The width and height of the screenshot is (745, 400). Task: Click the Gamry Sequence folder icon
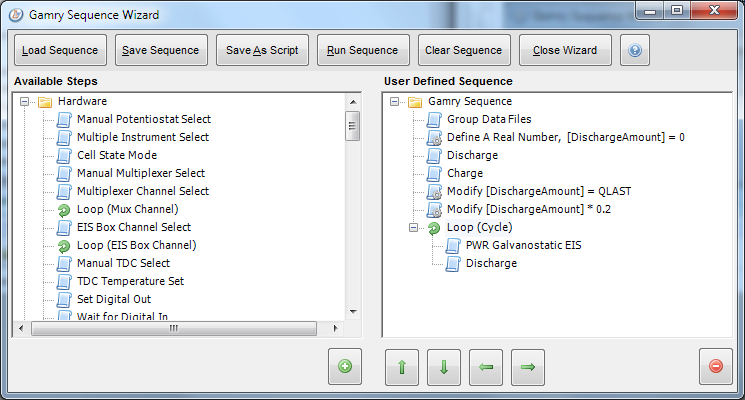point(415,102)
